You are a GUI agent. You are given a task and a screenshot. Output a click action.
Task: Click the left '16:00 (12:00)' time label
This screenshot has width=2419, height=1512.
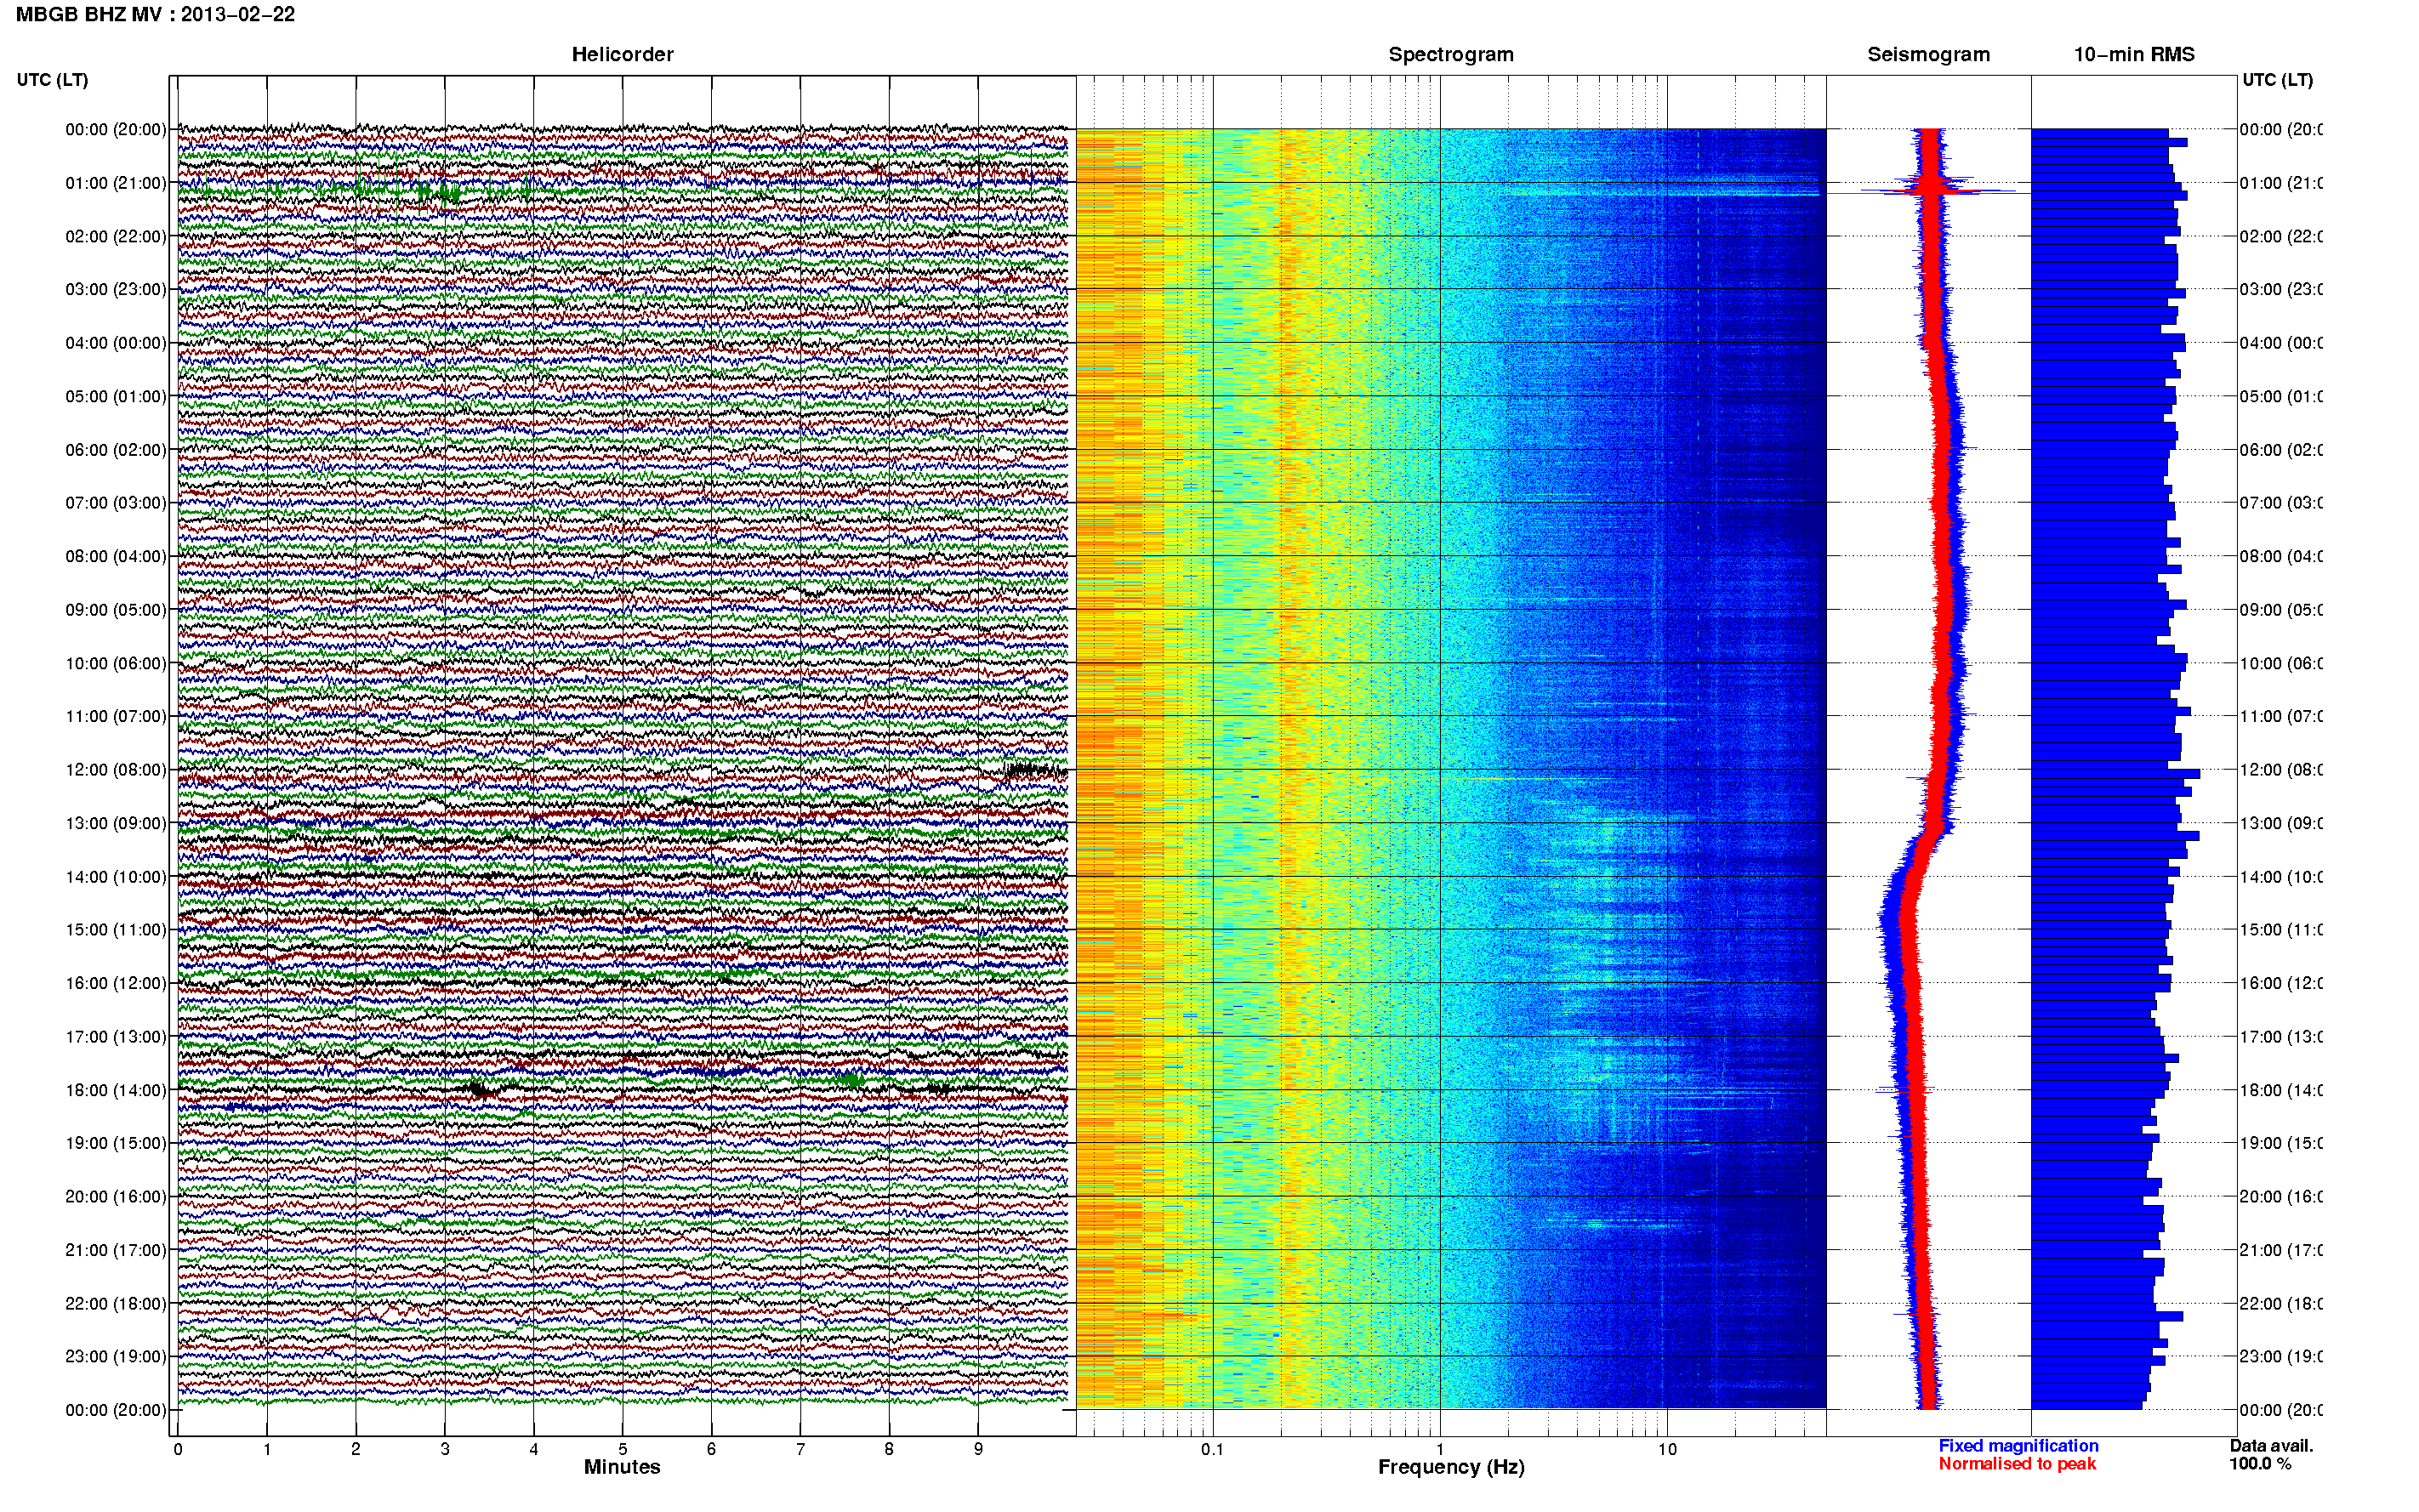pyautogui.click(x=116, y=983)
